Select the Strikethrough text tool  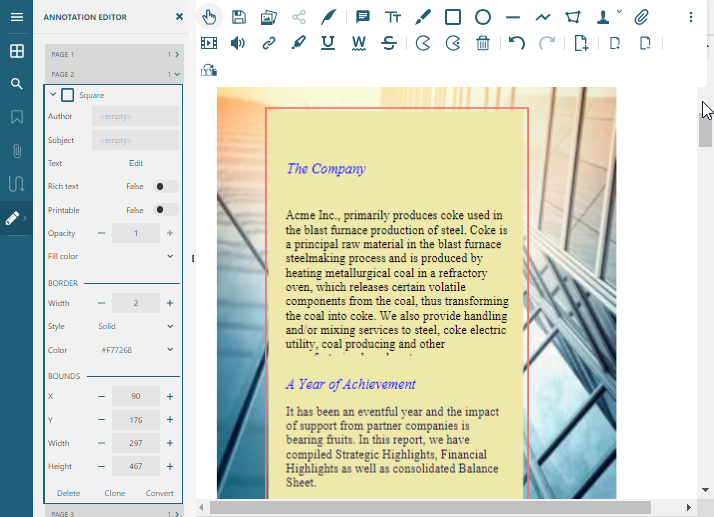coord(389,43)
